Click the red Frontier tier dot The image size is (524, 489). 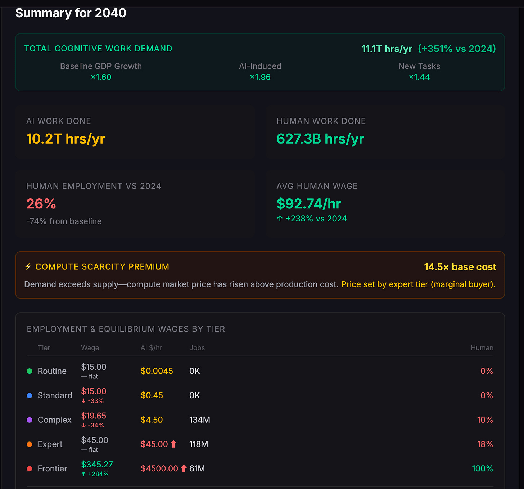coord(29,469)
